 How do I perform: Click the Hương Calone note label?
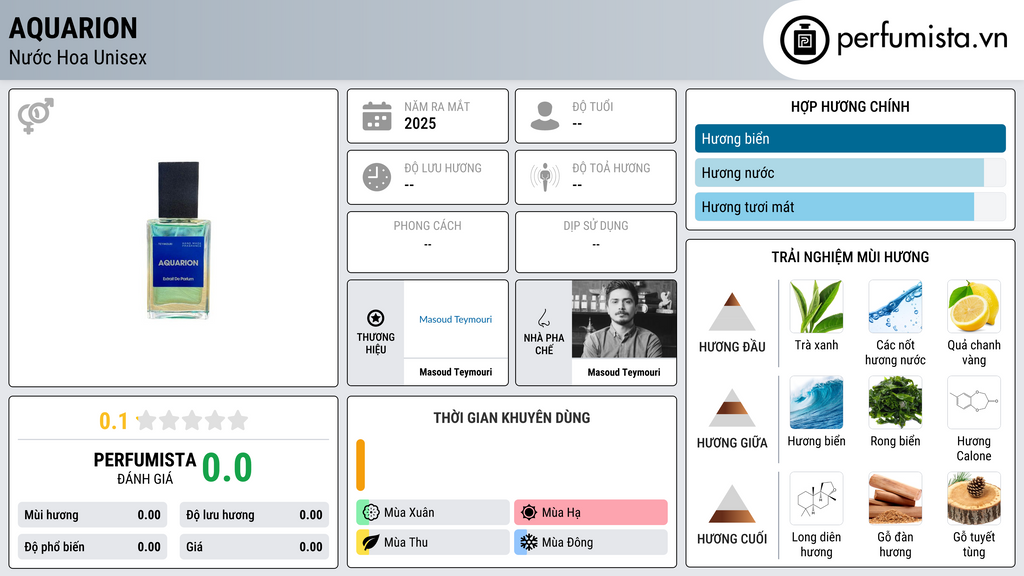pos(974,448)
